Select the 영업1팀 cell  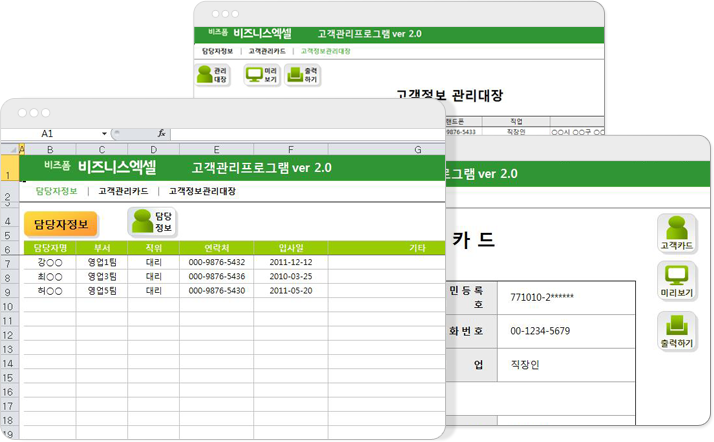[102, 263]
